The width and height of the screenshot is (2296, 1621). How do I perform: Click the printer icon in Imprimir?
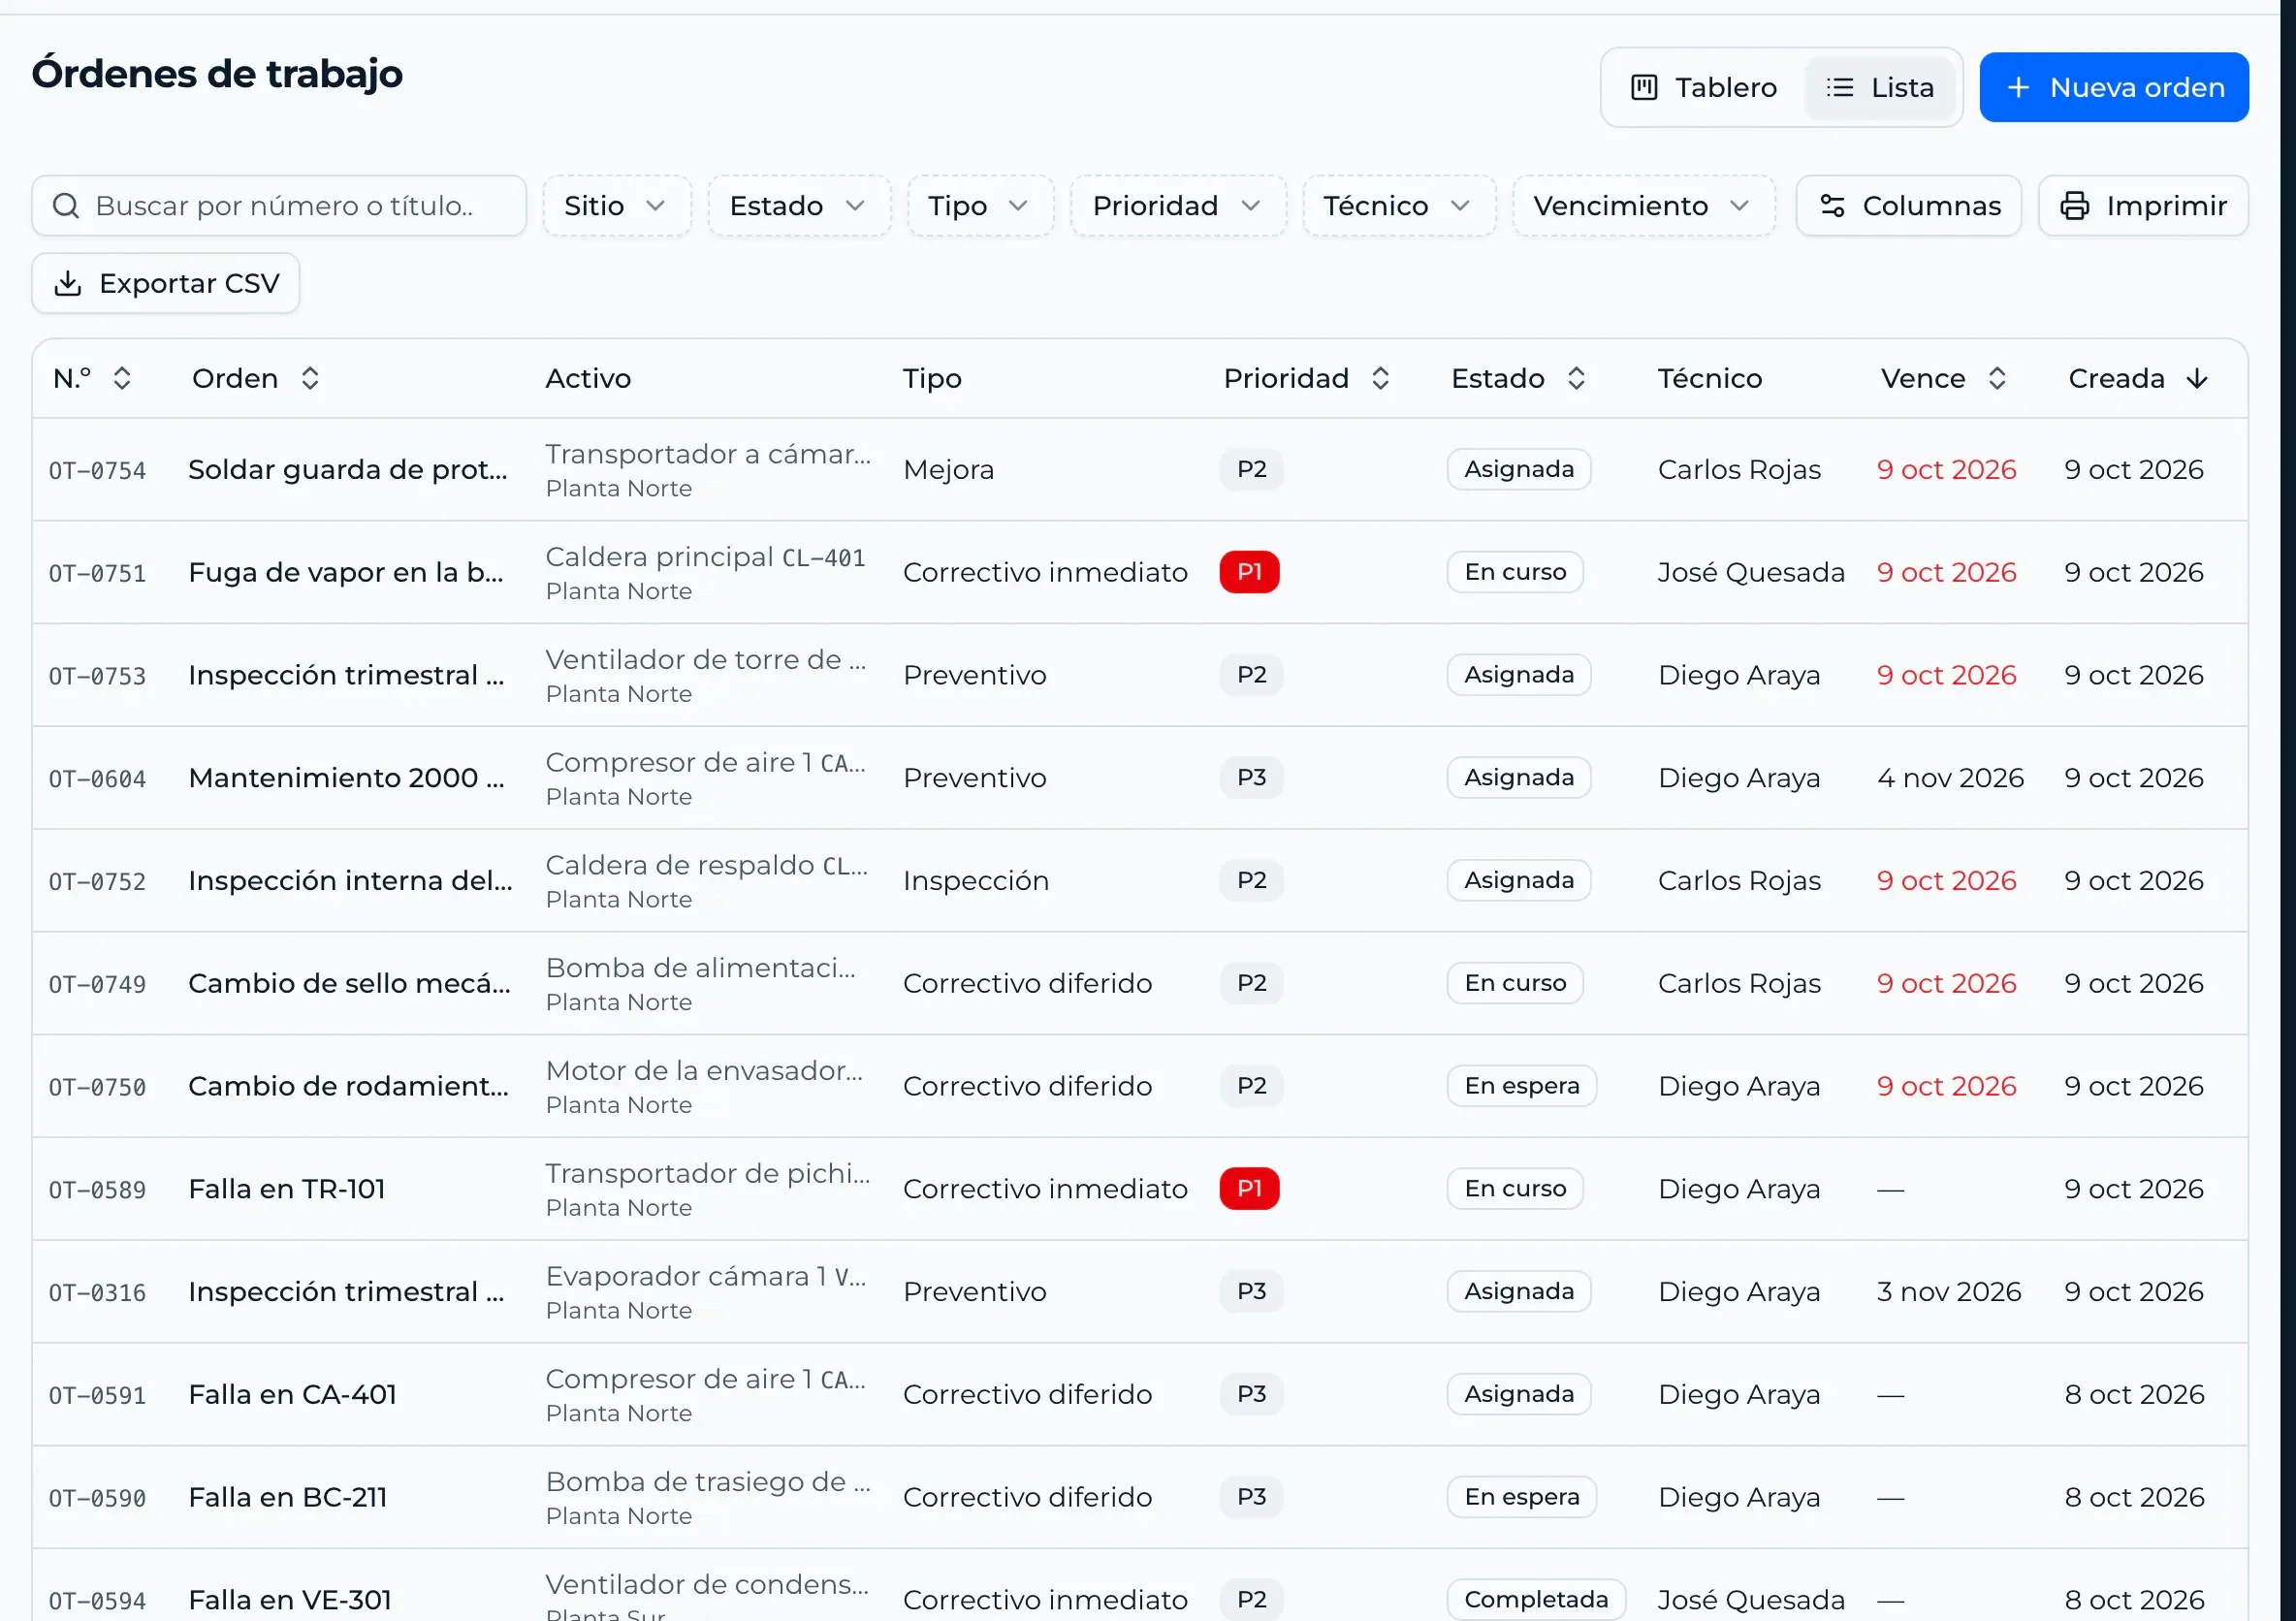(x=2074, y=206)
